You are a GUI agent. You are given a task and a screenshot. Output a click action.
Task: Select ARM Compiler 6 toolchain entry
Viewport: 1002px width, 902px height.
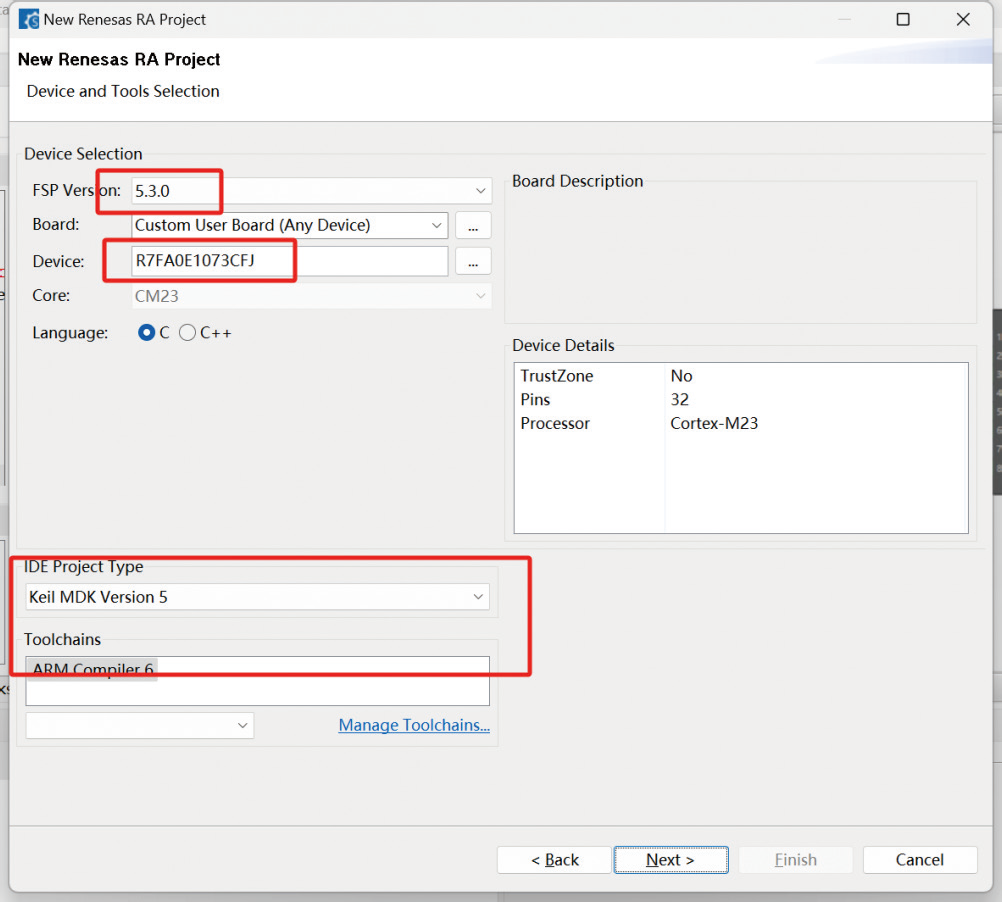(x=93, y=669)
